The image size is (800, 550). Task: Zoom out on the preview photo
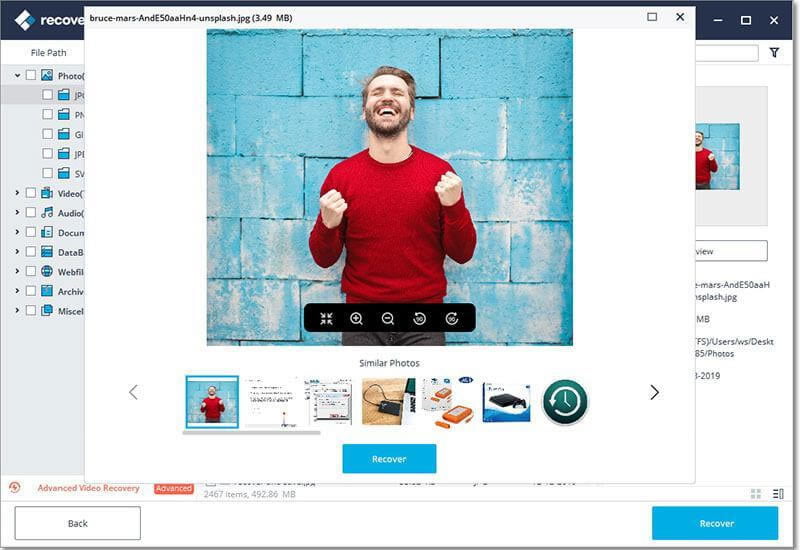pyautogui.click(x=388, y=318)
